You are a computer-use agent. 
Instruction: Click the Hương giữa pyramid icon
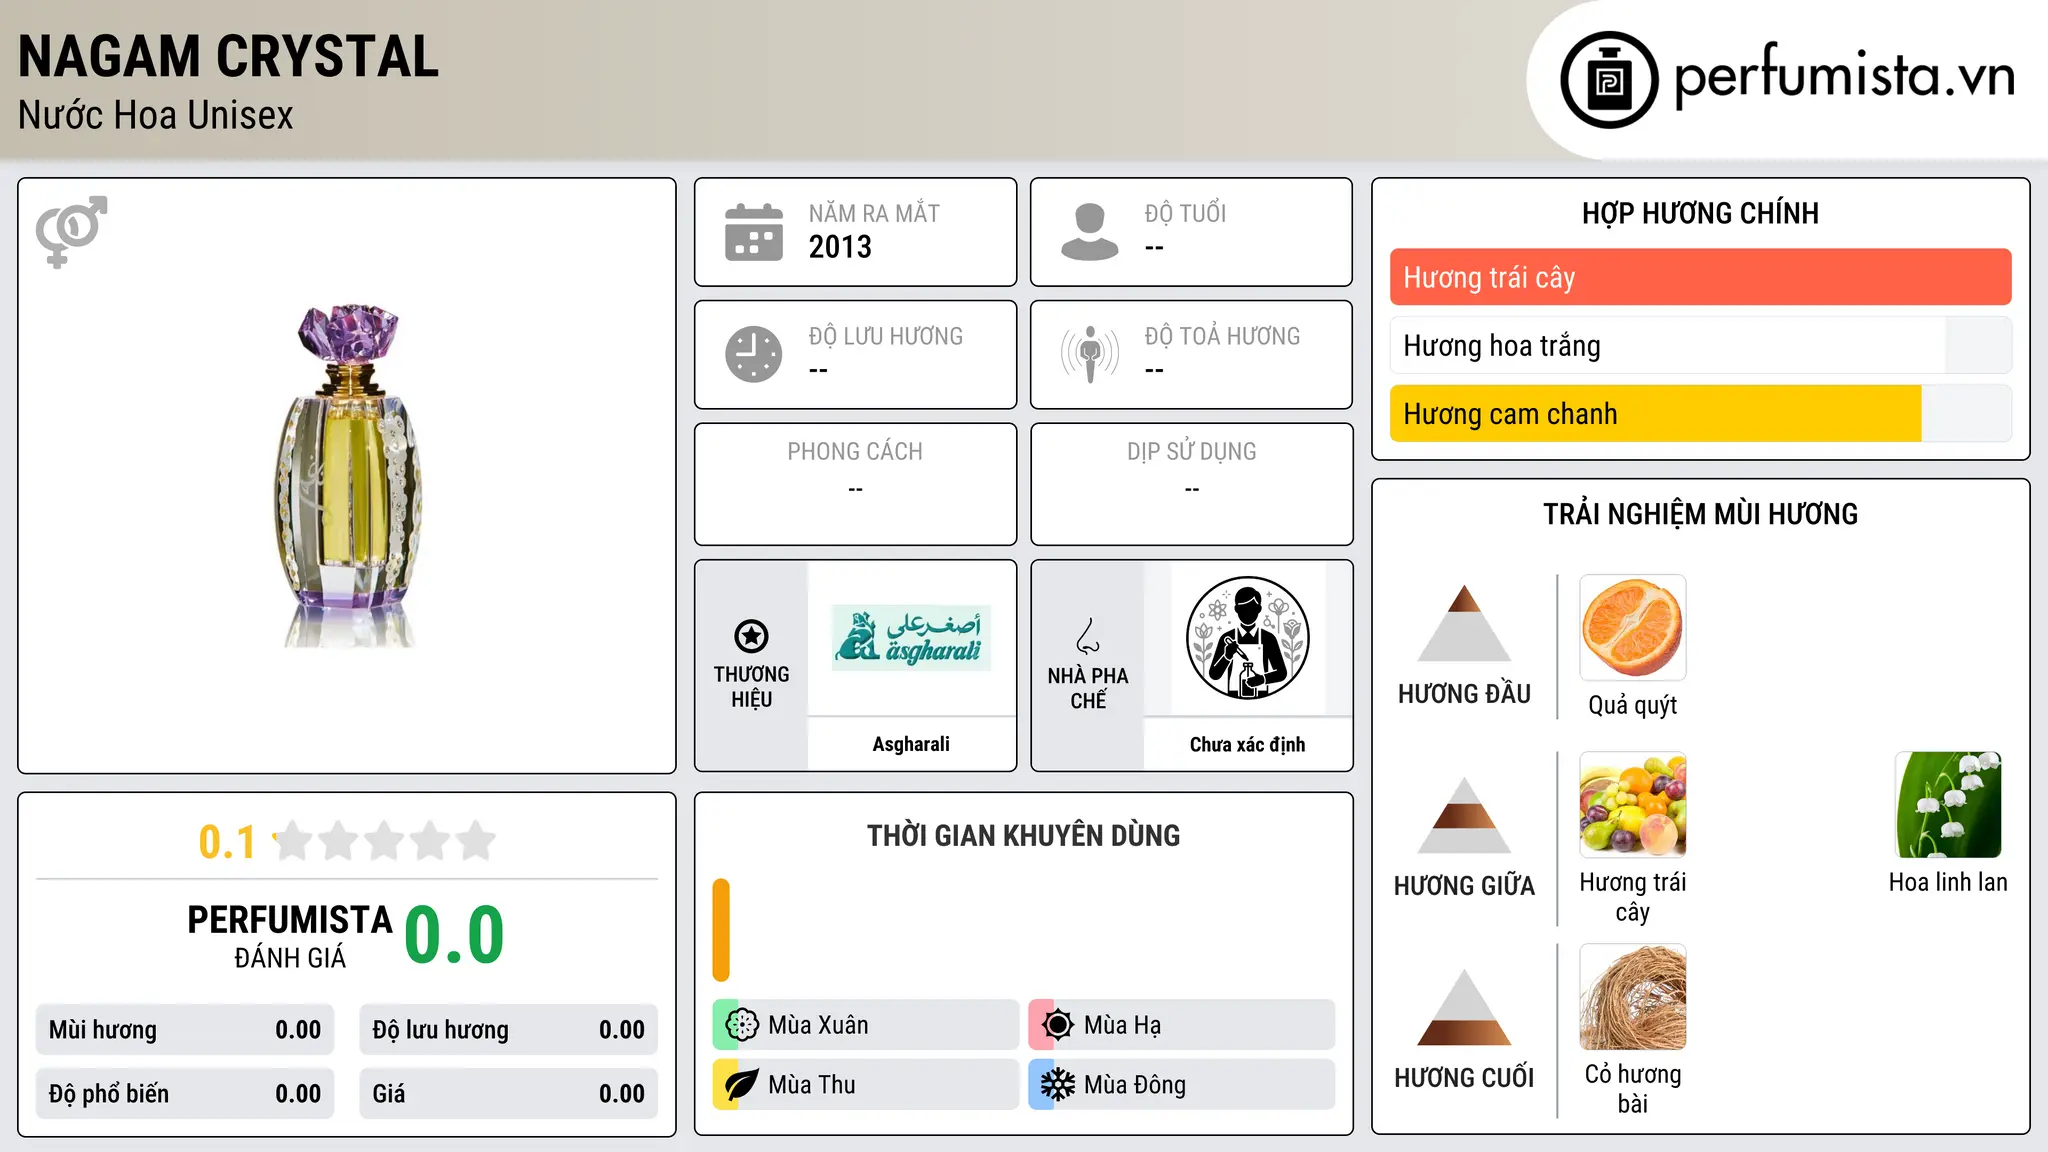[x=1464, y=815]
